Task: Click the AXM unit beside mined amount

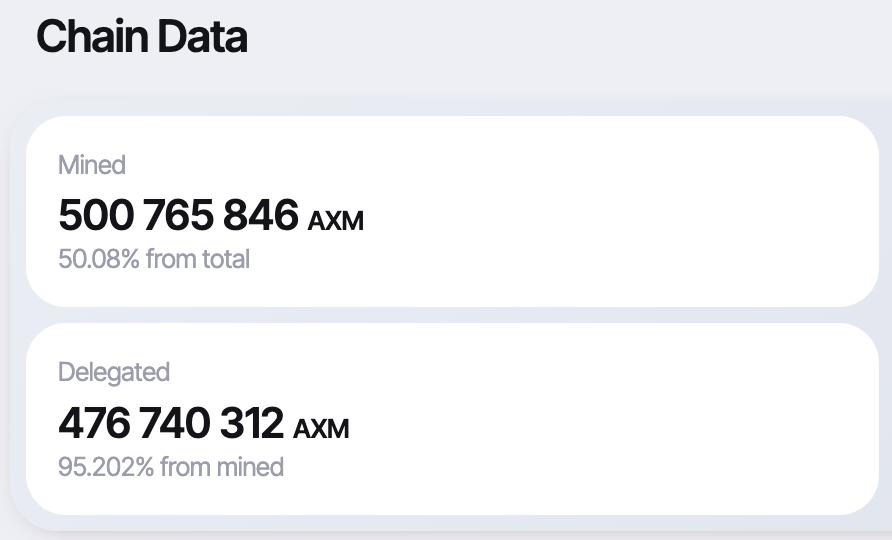Action: tap(335, 220)
